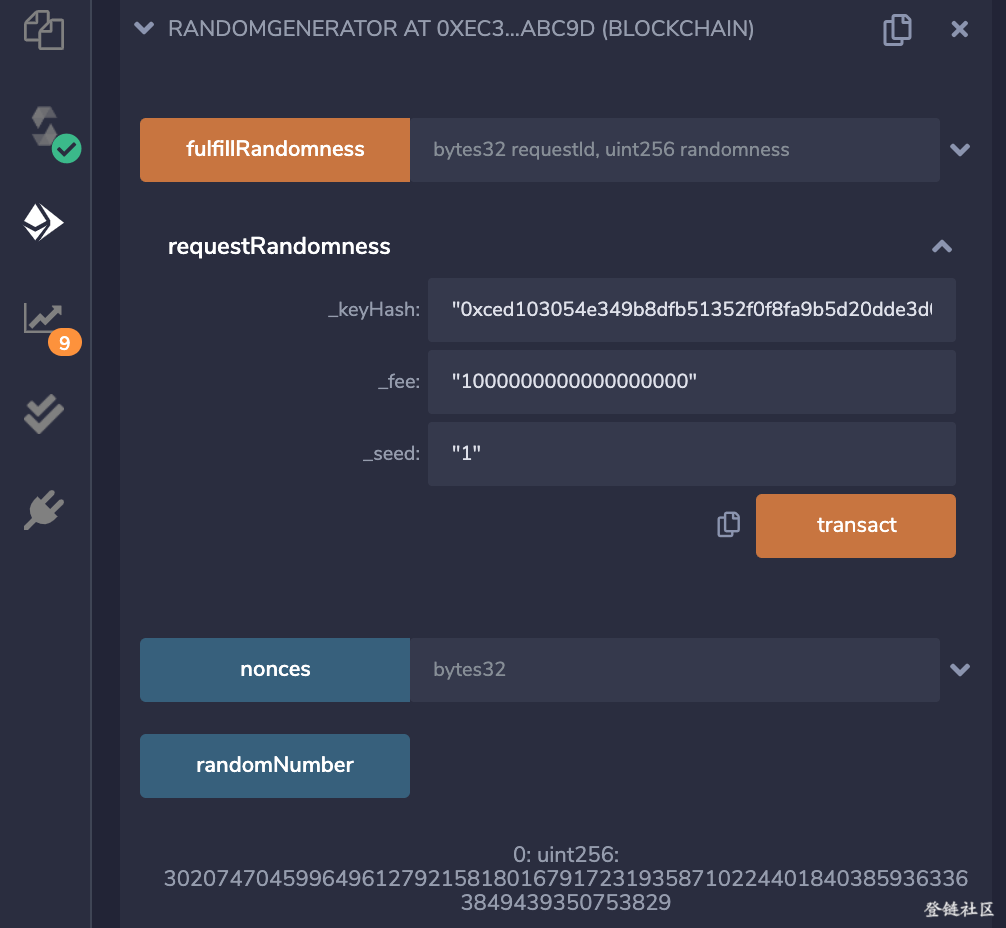Viewport: 1006px width, 928px height.
Task: Open the plugin manager plug icon
Action: [x=44, y=510]
